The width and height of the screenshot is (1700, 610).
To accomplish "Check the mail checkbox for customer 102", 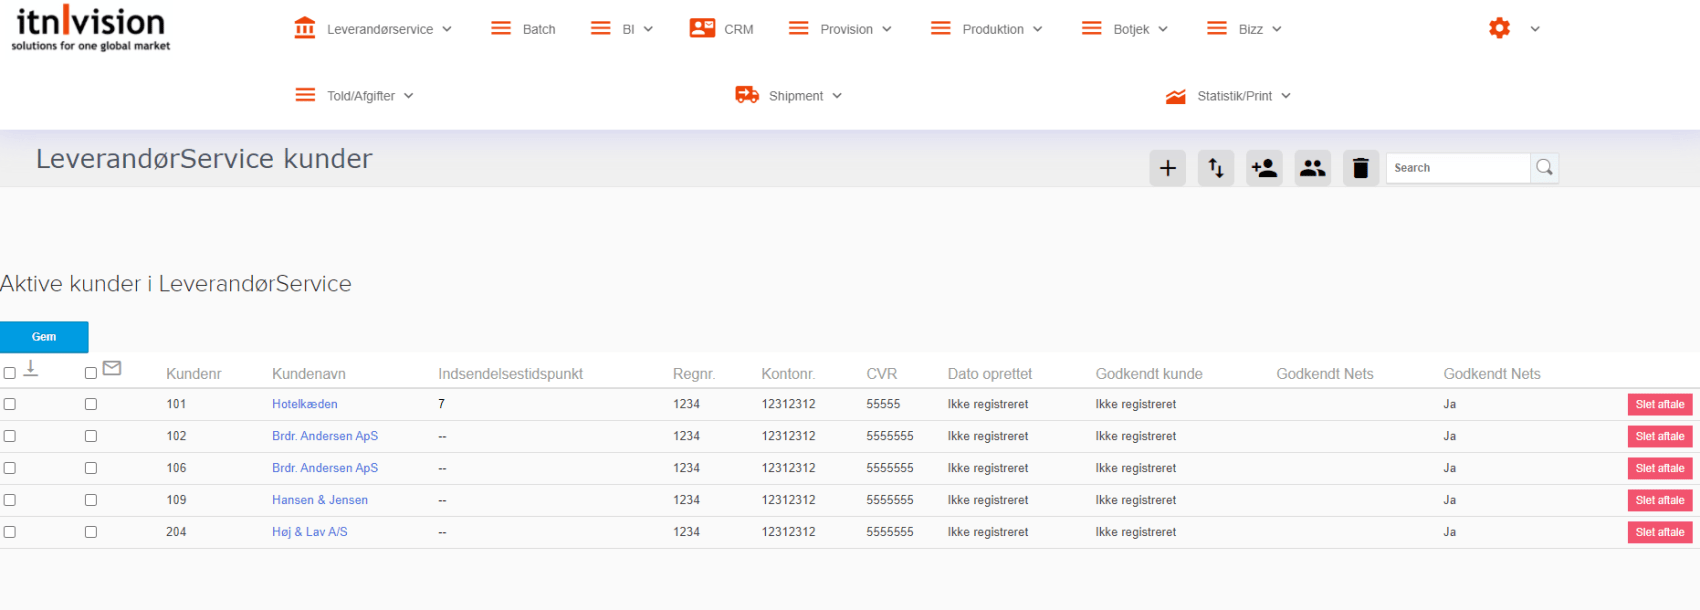I will pyautogui.click(x=91, y=436).
